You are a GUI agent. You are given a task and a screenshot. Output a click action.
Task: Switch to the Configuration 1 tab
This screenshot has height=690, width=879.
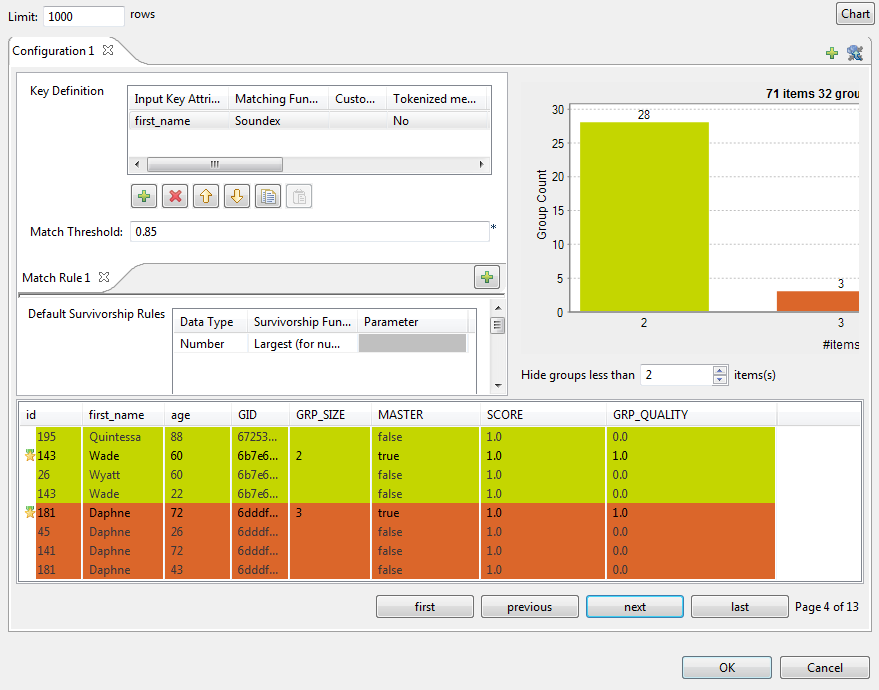coord(53,50)
